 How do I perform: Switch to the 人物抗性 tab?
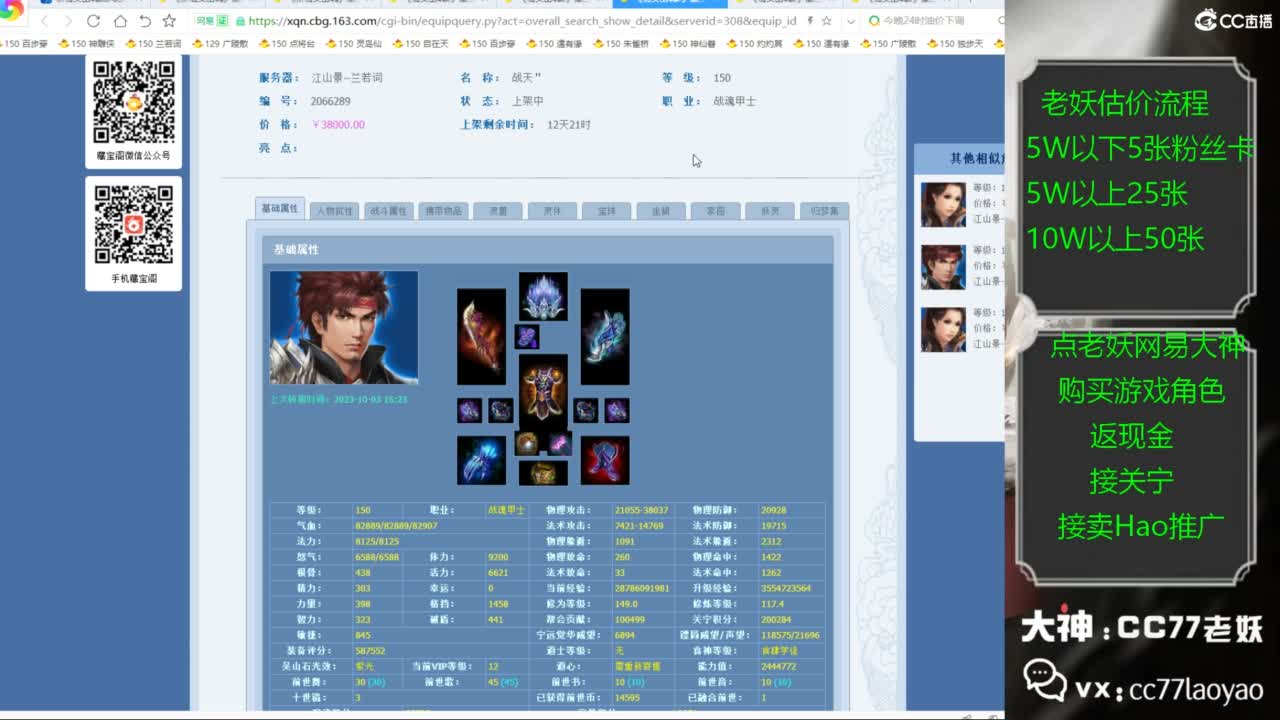335,211
